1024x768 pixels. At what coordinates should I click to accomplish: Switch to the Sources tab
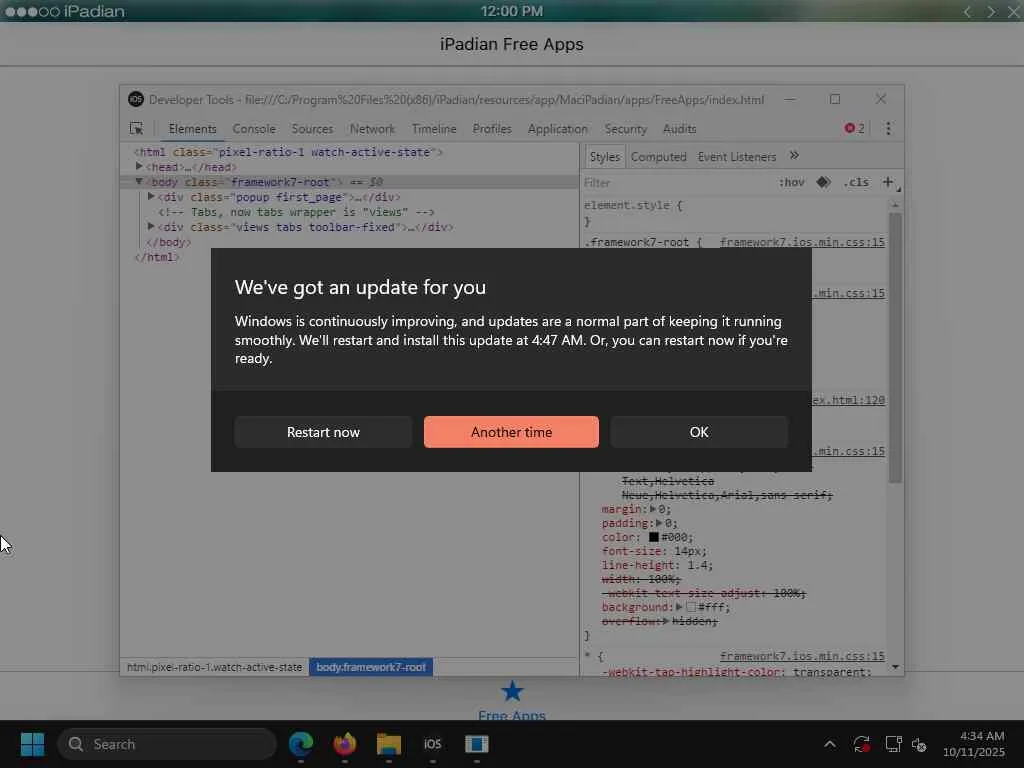[312, 129]
